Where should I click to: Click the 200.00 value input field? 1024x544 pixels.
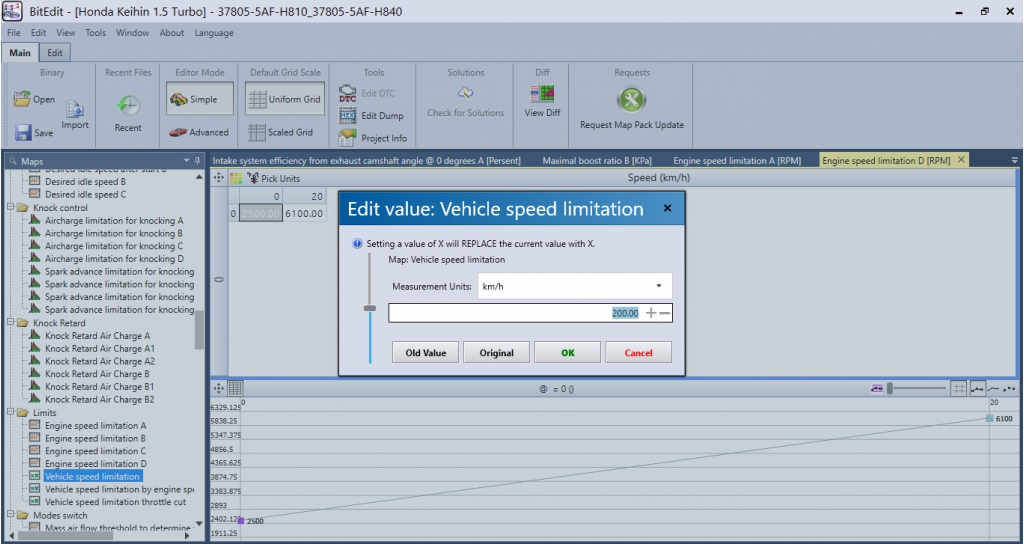pos(530,313)
